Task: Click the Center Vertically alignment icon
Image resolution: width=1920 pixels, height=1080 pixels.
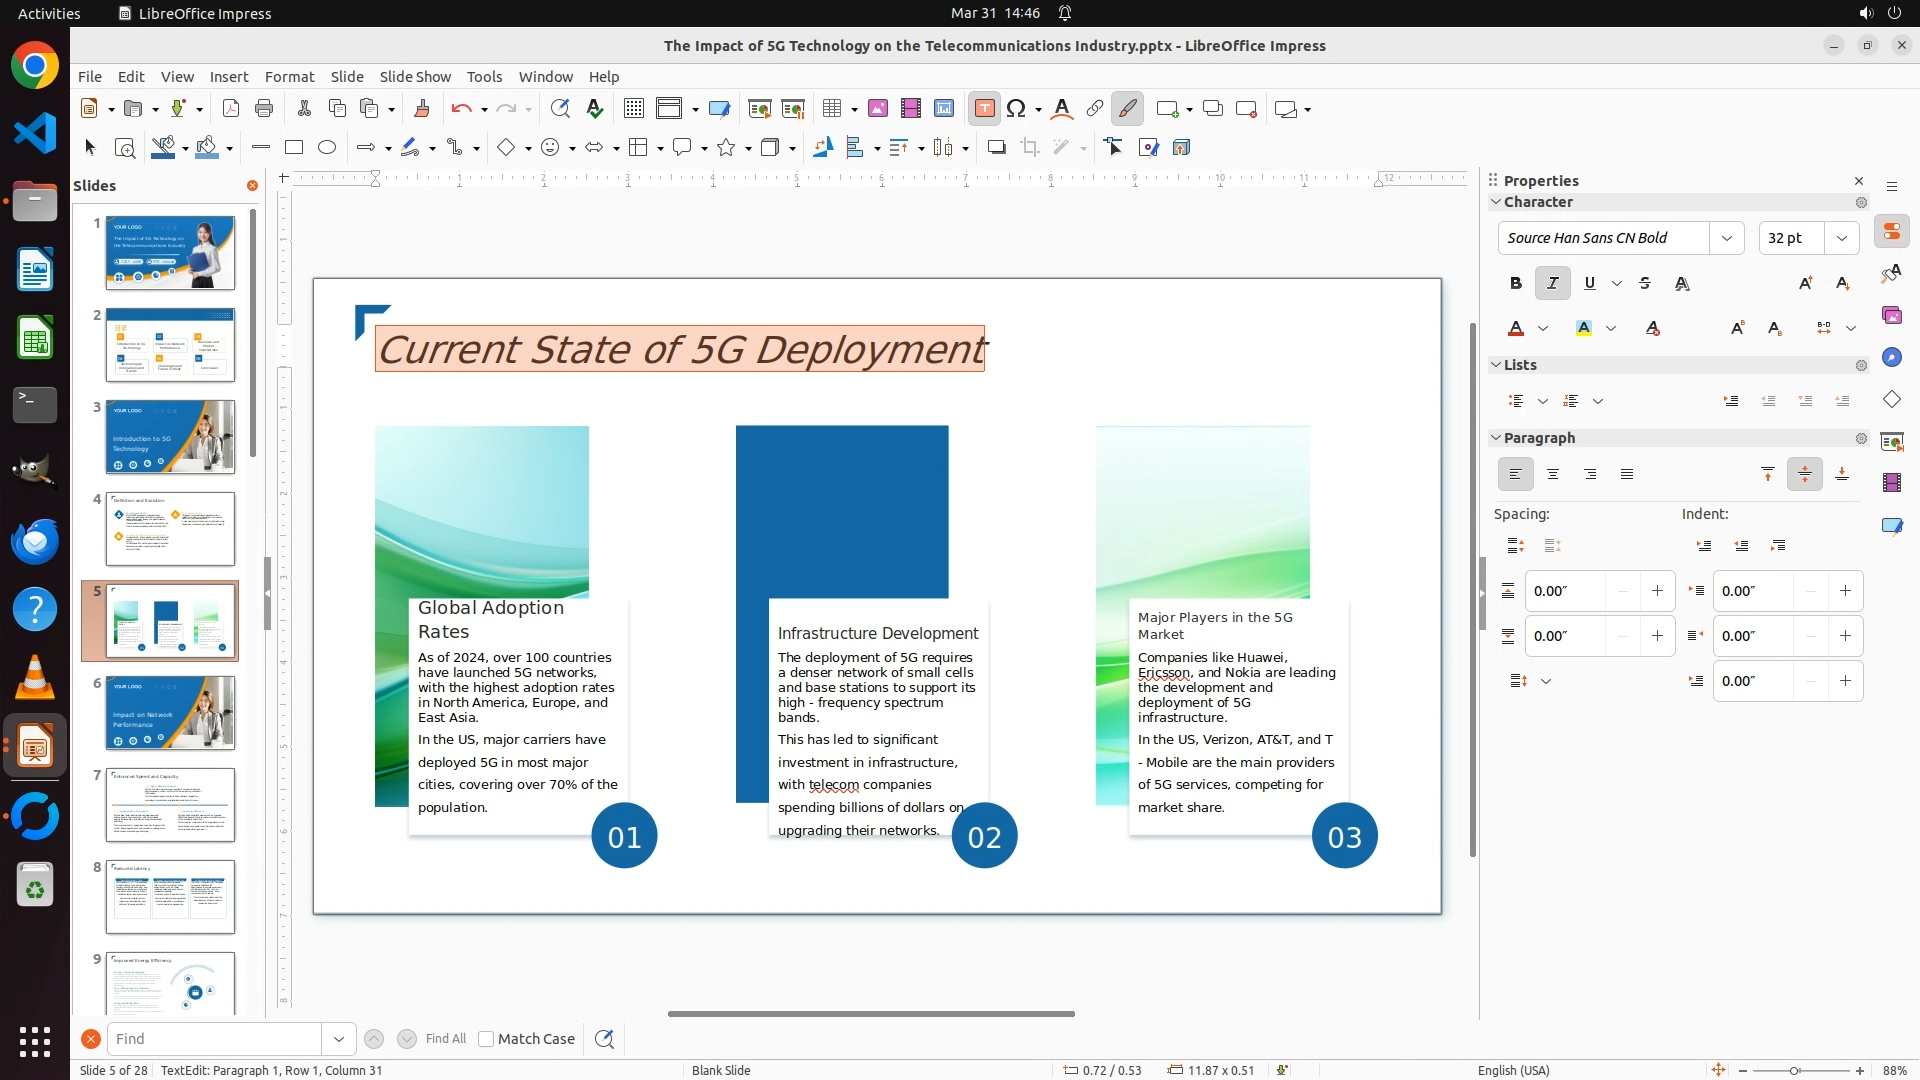Action: pyautogui.click(x=1804, y=475)
